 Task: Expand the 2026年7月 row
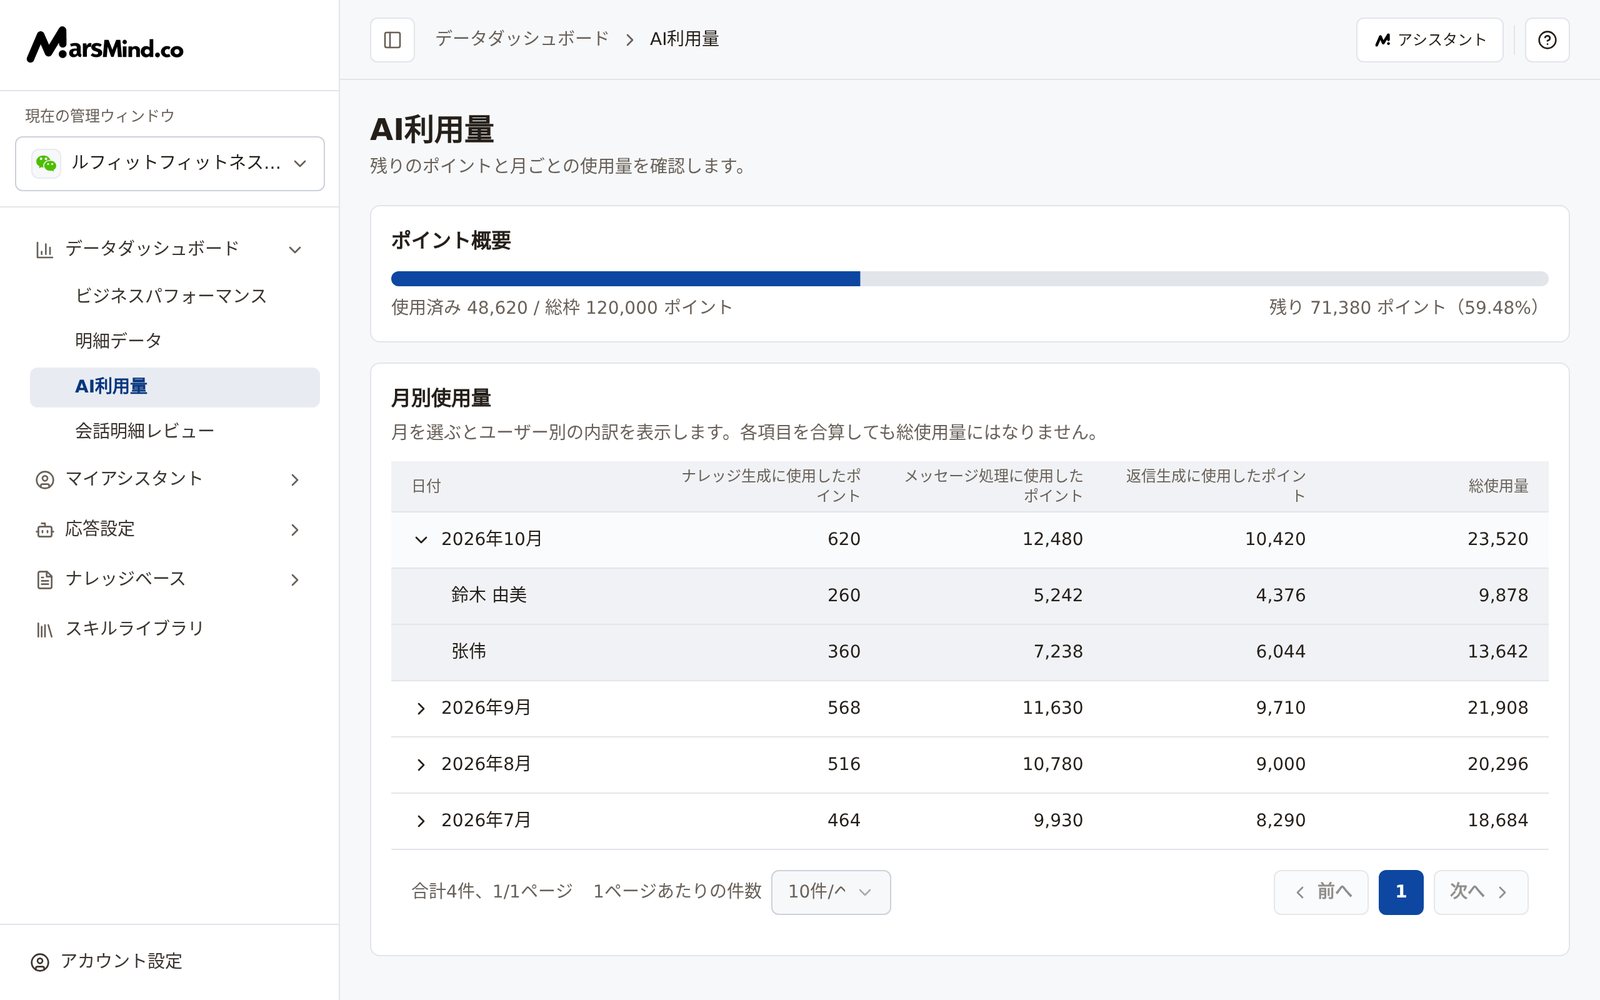[421, 821]
